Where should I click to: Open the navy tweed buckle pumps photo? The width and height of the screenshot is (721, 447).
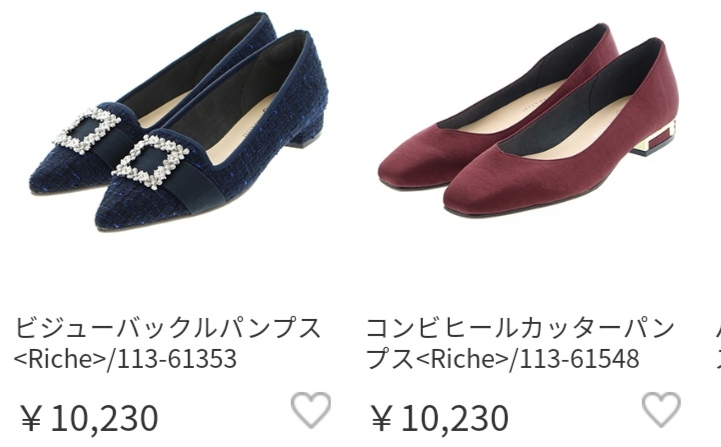(179, 122)
